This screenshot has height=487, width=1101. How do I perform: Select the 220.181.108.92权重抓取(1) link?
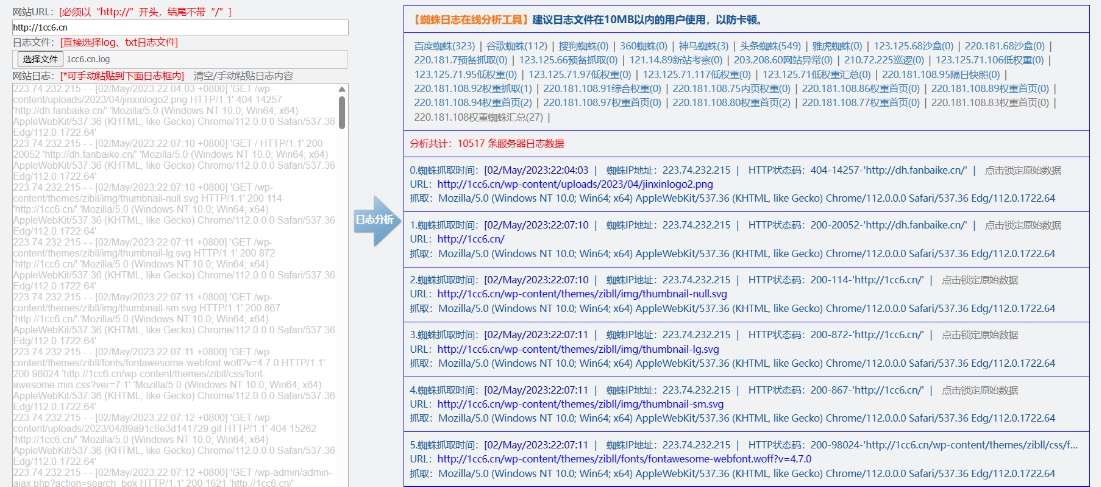click(x=473, y=88)
